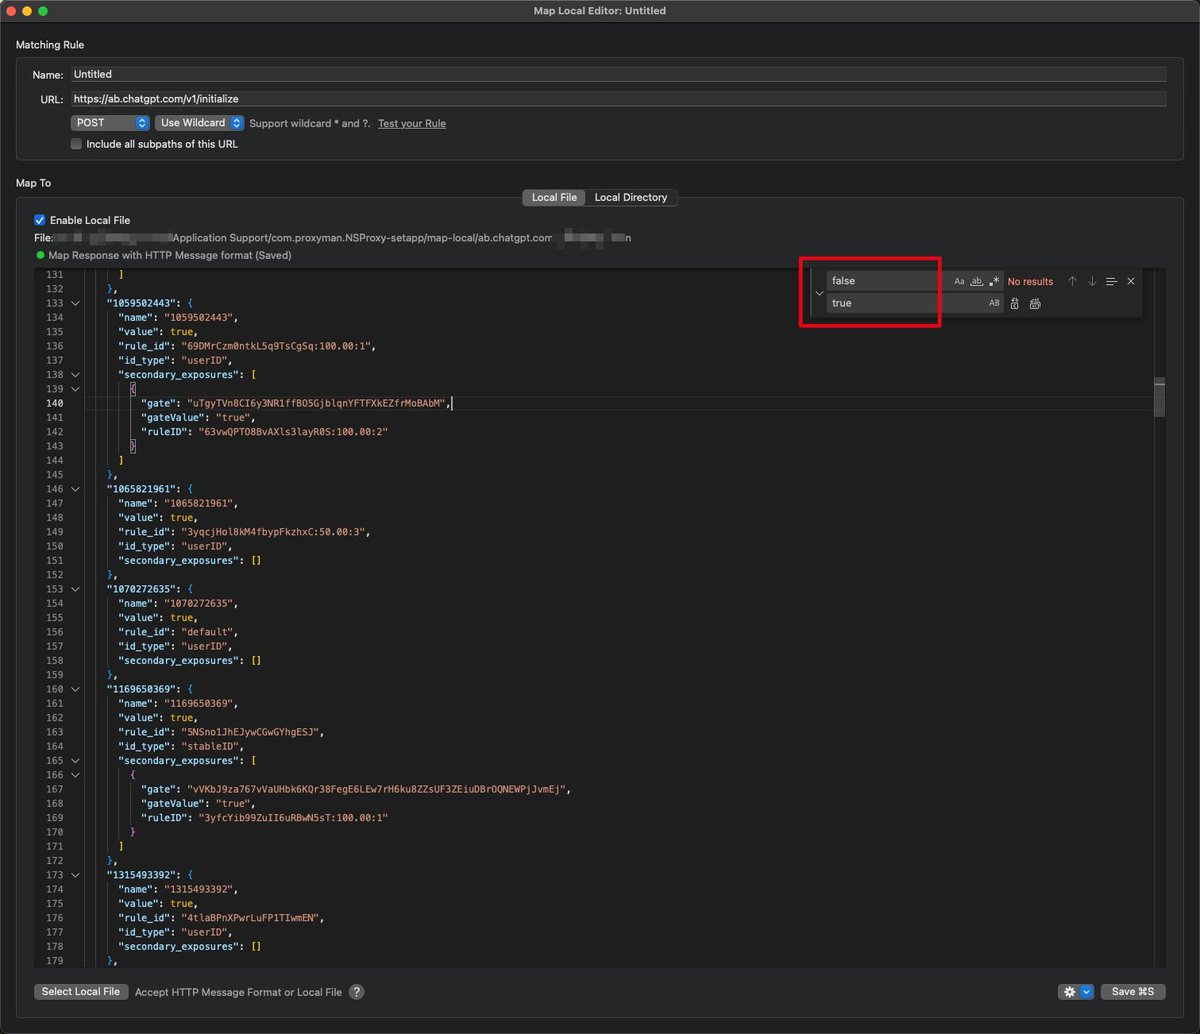Click the "name": "1315493392" line
The width and height of the screenshot is (1200, 1034).
(x=179, y=889)
